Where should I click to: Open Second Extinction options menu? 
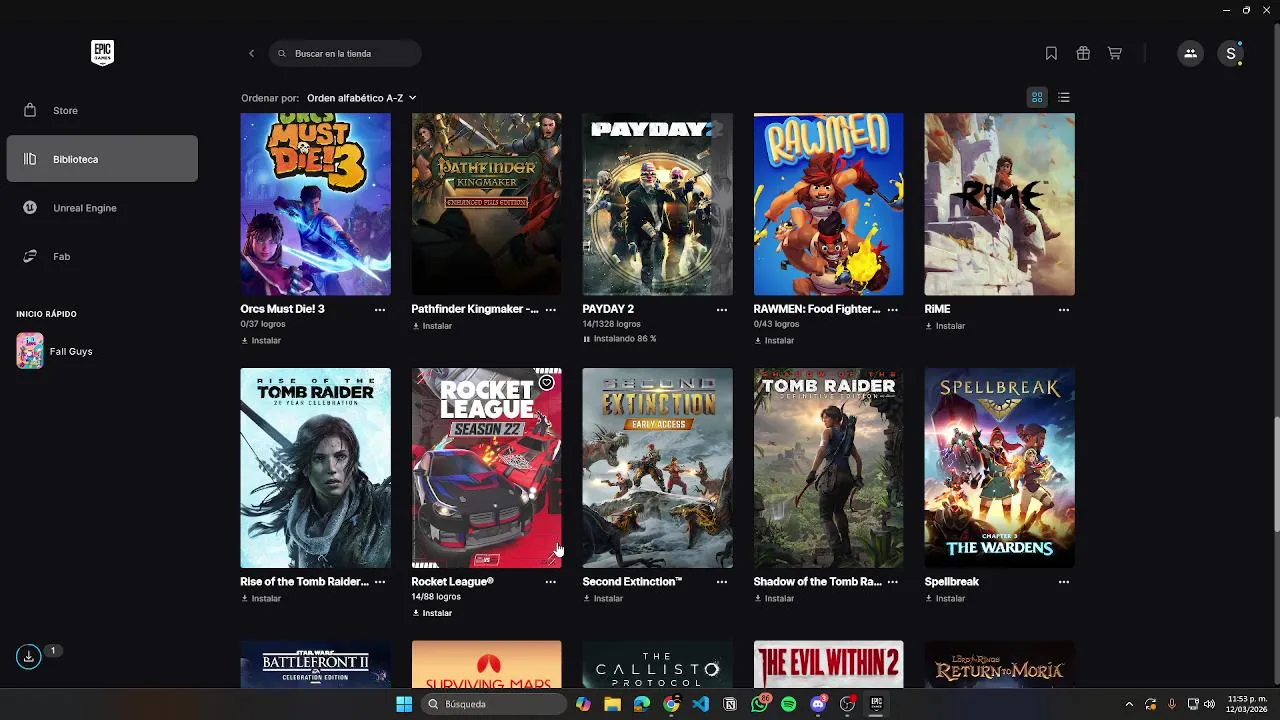[722, 582]
